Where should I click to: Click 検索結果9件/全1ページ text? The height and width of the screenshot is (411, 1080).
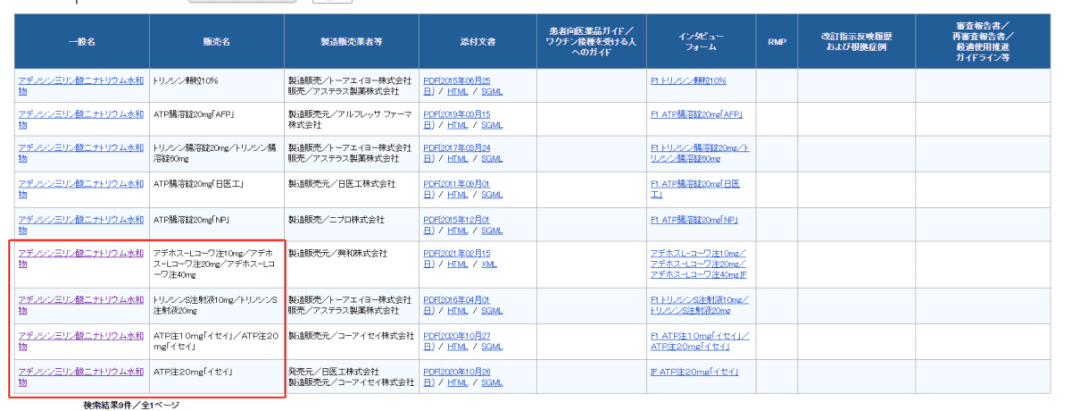(131, 405)
